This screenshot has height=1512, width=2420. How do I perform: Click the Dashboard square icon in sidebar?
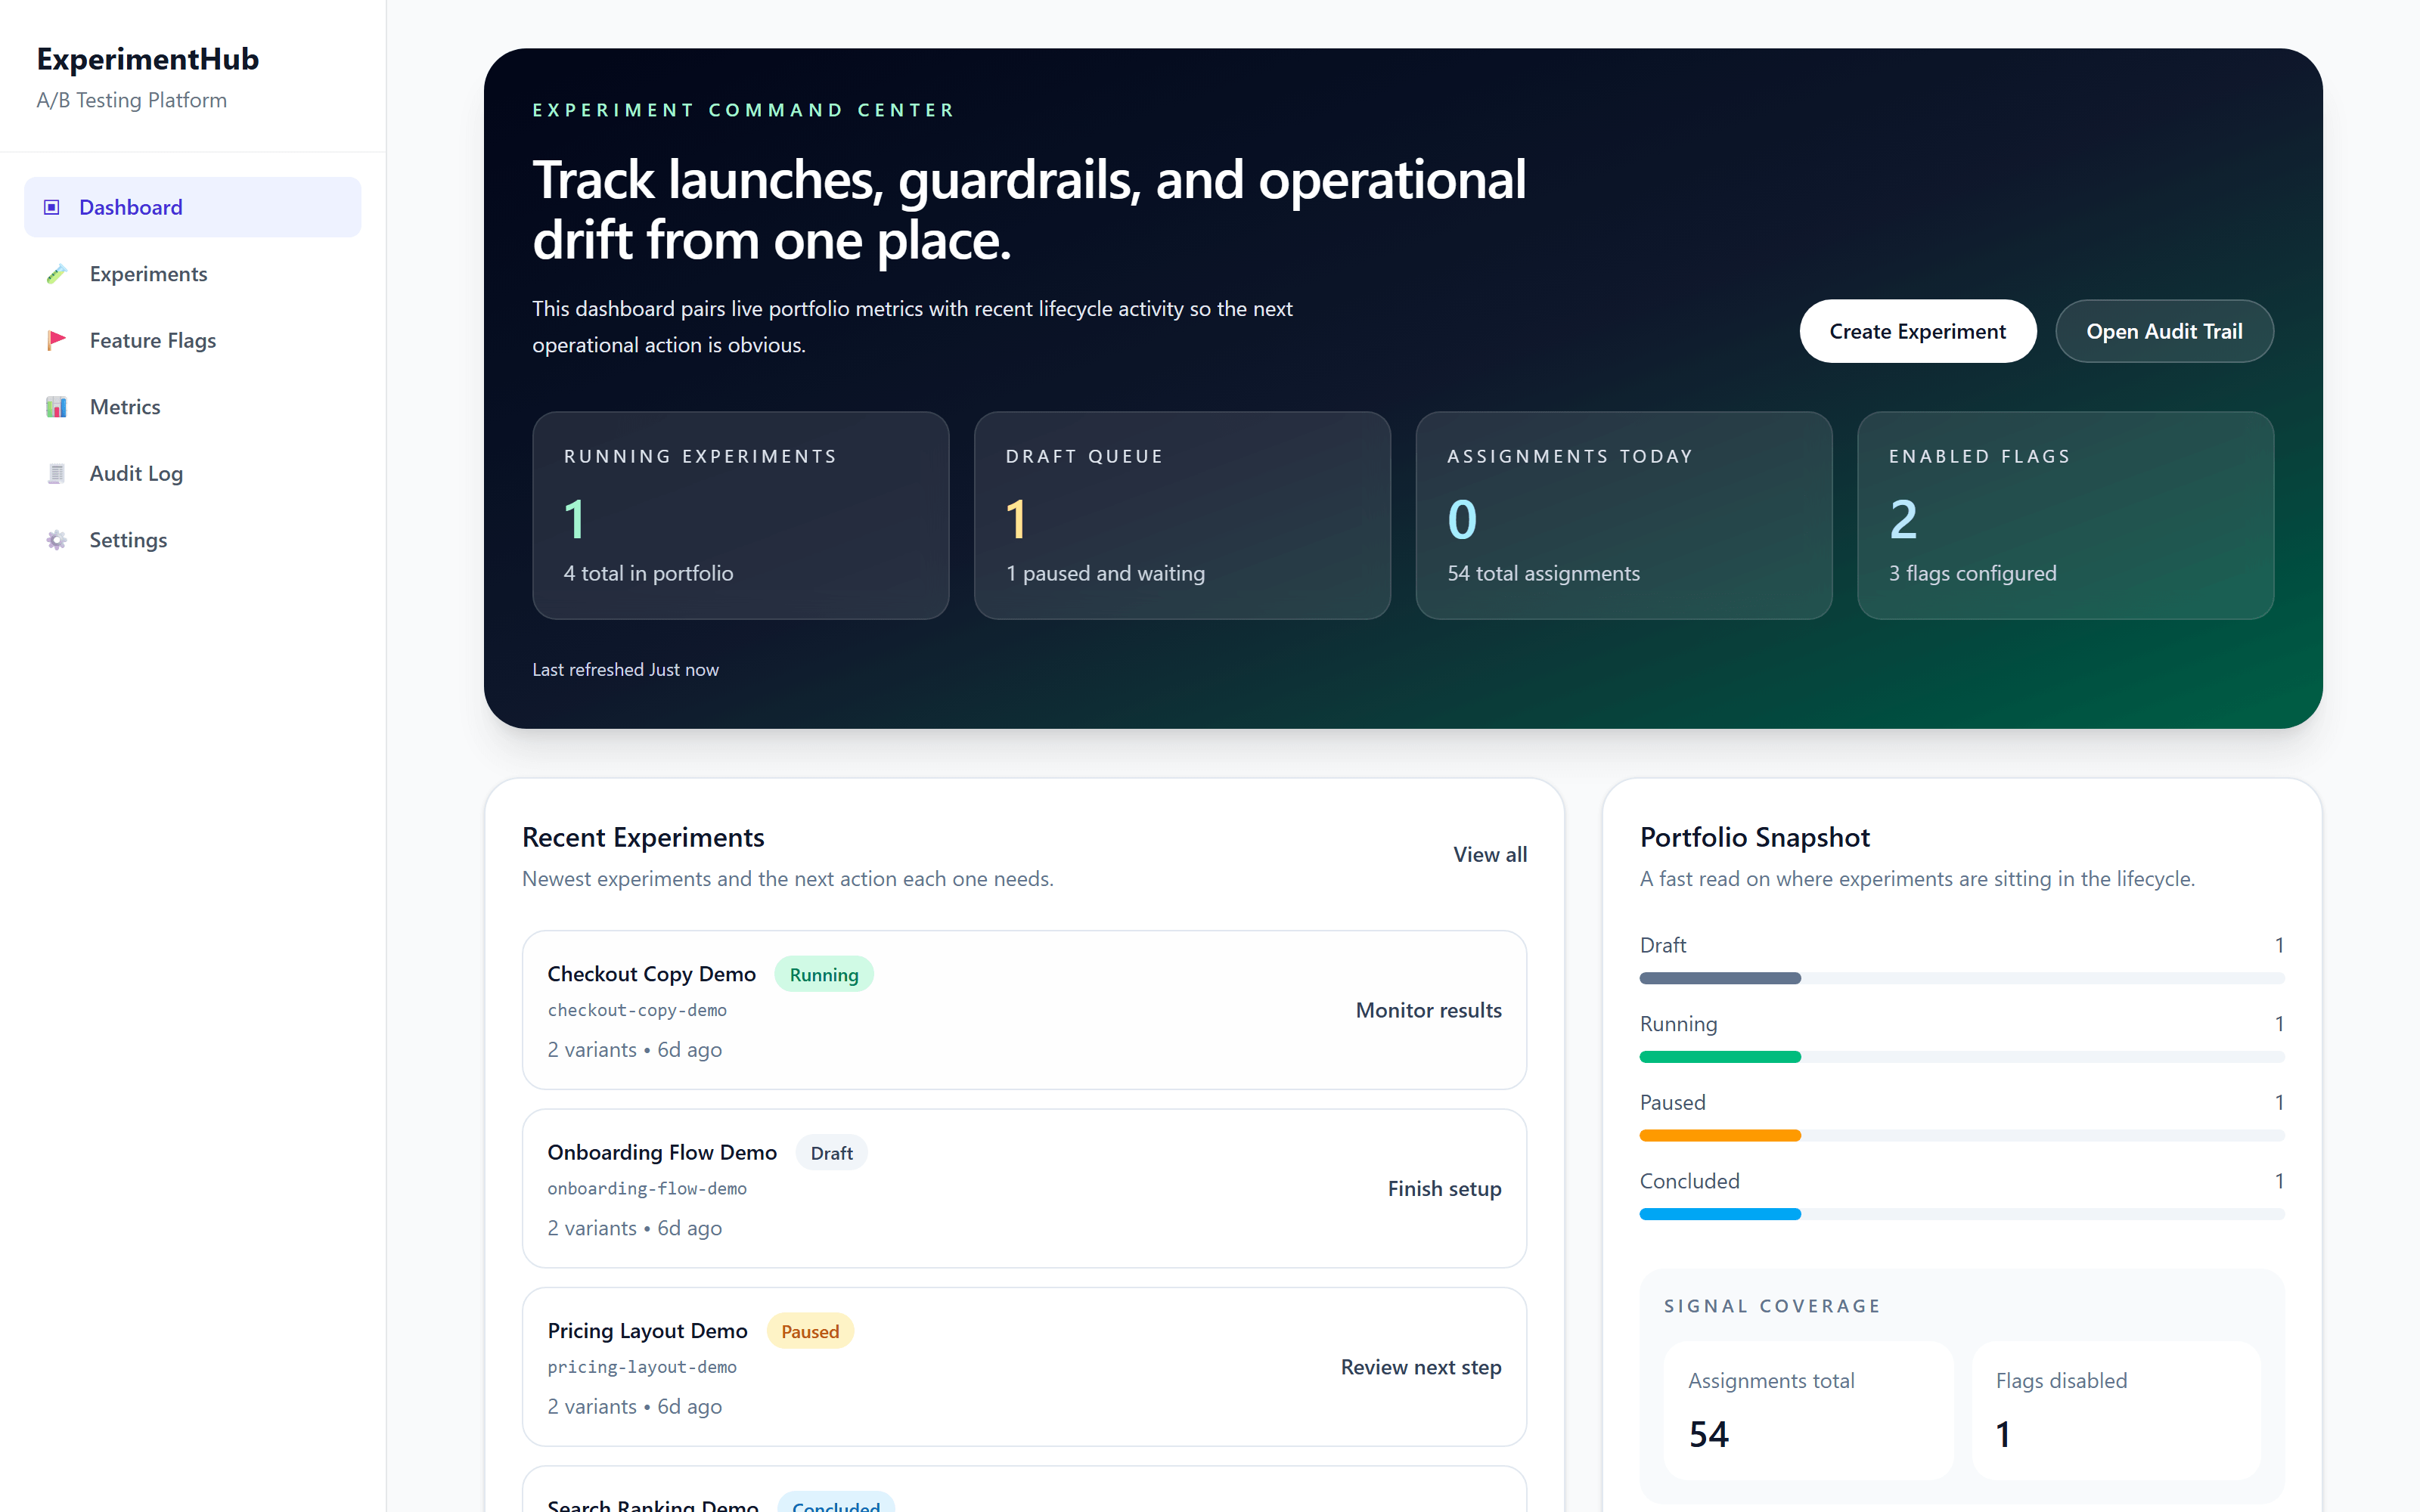52,207
